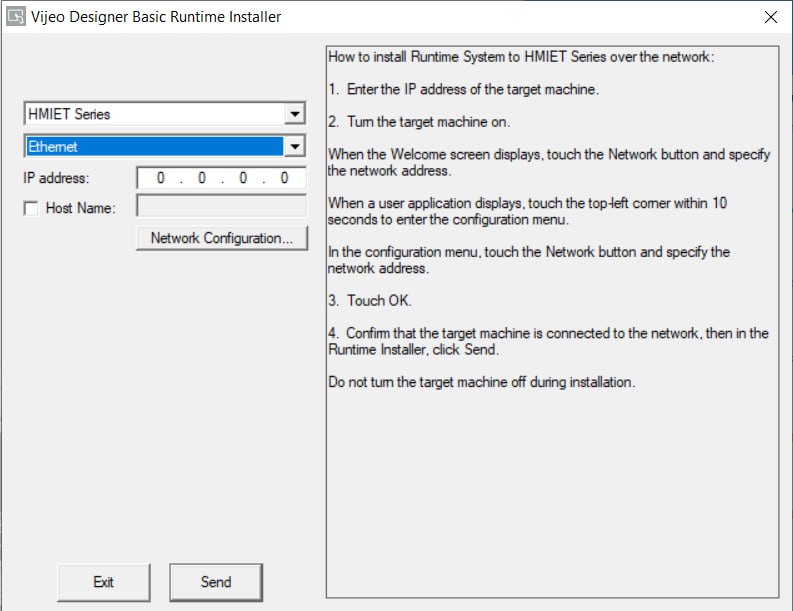This screenshot has height=611, width=793.
Task: Enable the Host Name checkbox
Action: 31,208
